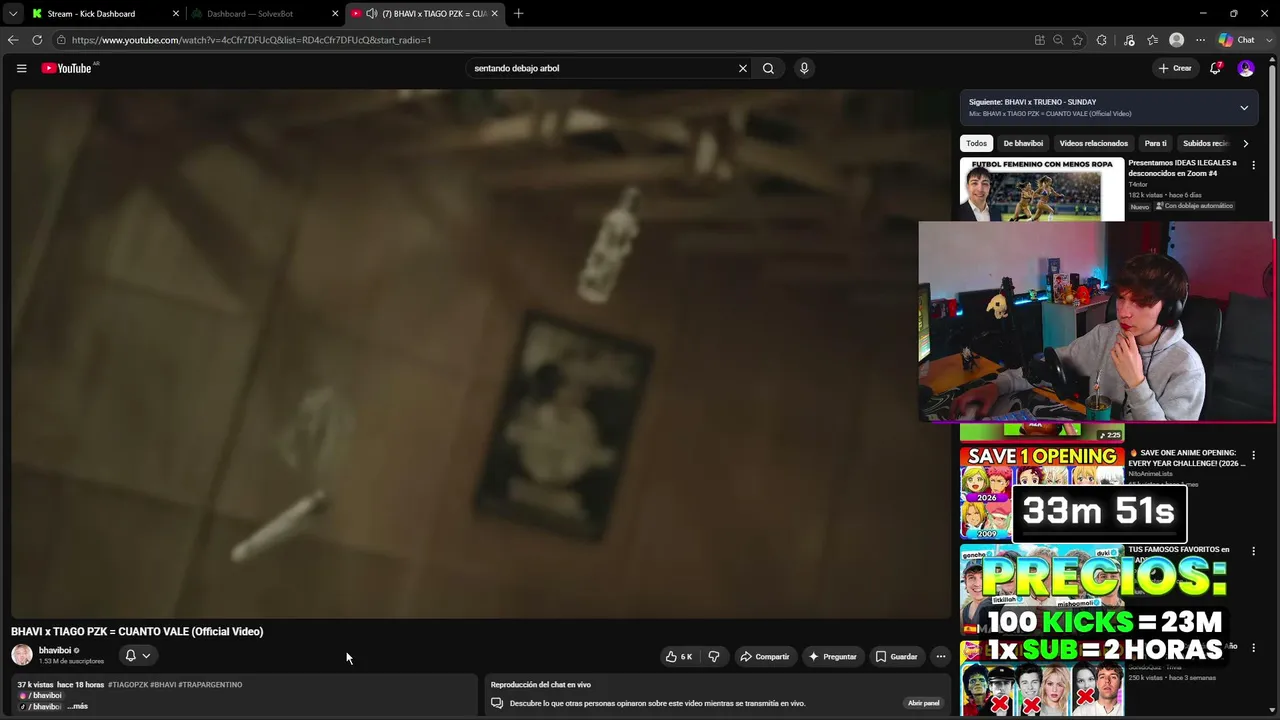1280x720 pixels.
Task: Select the Videos relacionados filter chip
Action: pyautogui.click(x=1094, y=143)
